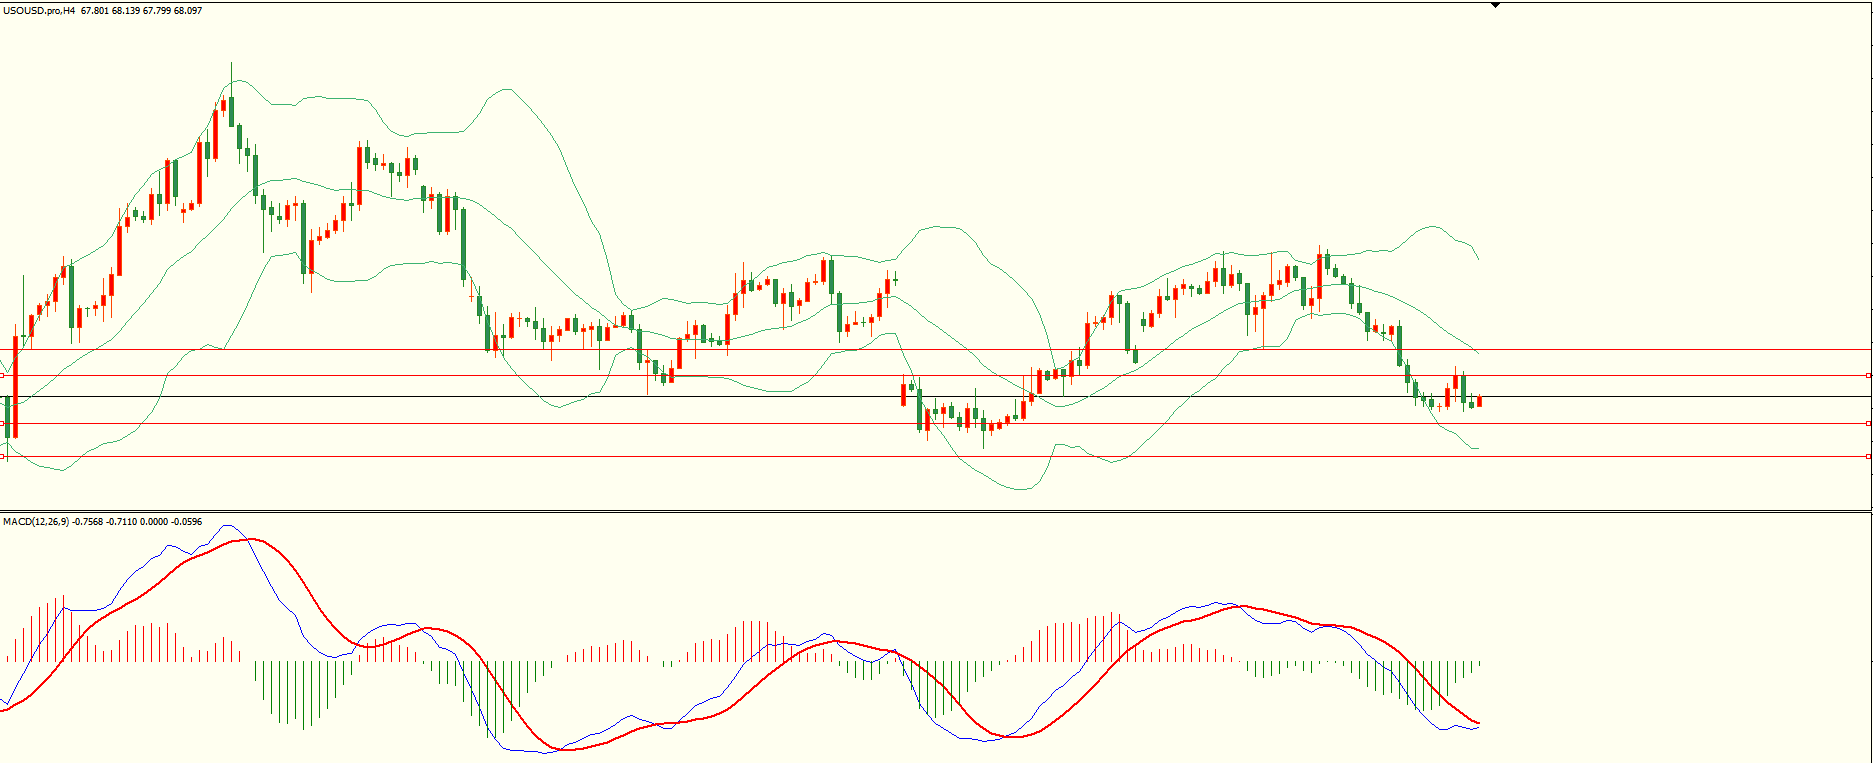Image resolution: width=1873 pixels, height=763 pixels.
Task: Click the blue MACD line's highest peak
Action: point(226,525)
